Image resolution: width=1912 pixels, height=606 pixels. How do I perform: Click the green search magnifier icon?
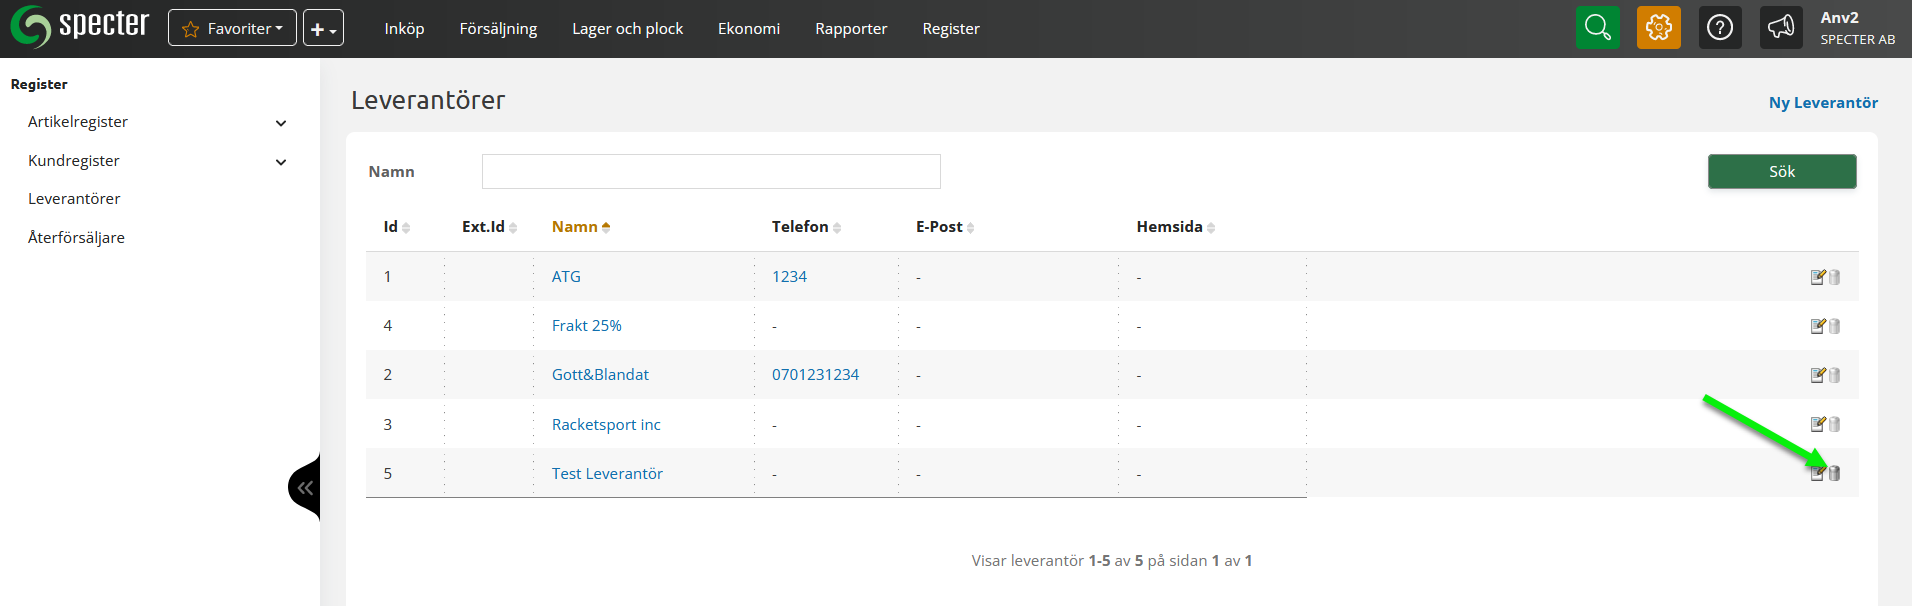pos(1597,28)
